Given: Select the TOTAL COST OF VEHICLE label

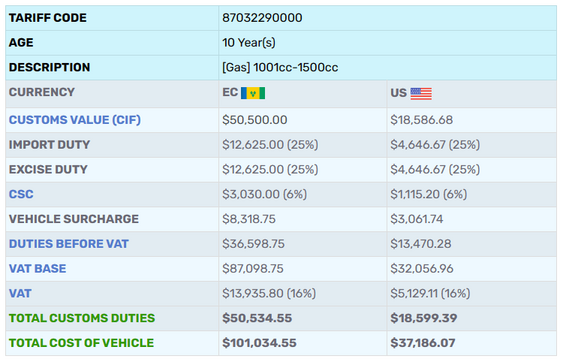Looking at the screenshot, I should 82,343.
